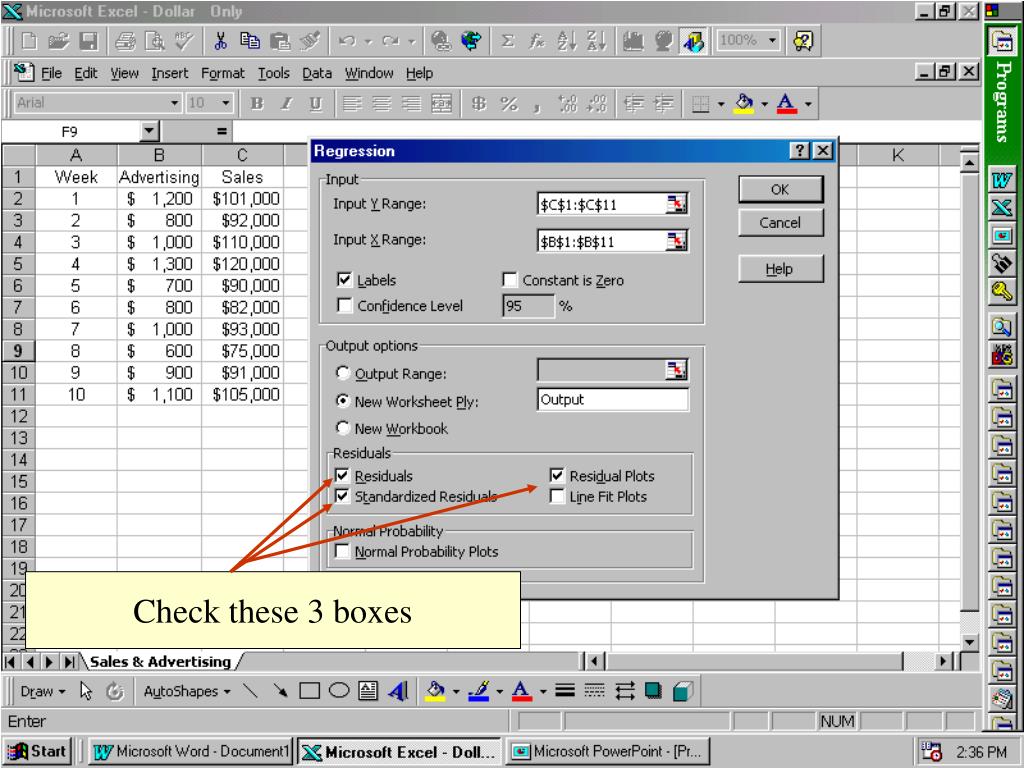The image size is (1024, 768).
Task: Open the File menu
Action: [x=52, y=73]
